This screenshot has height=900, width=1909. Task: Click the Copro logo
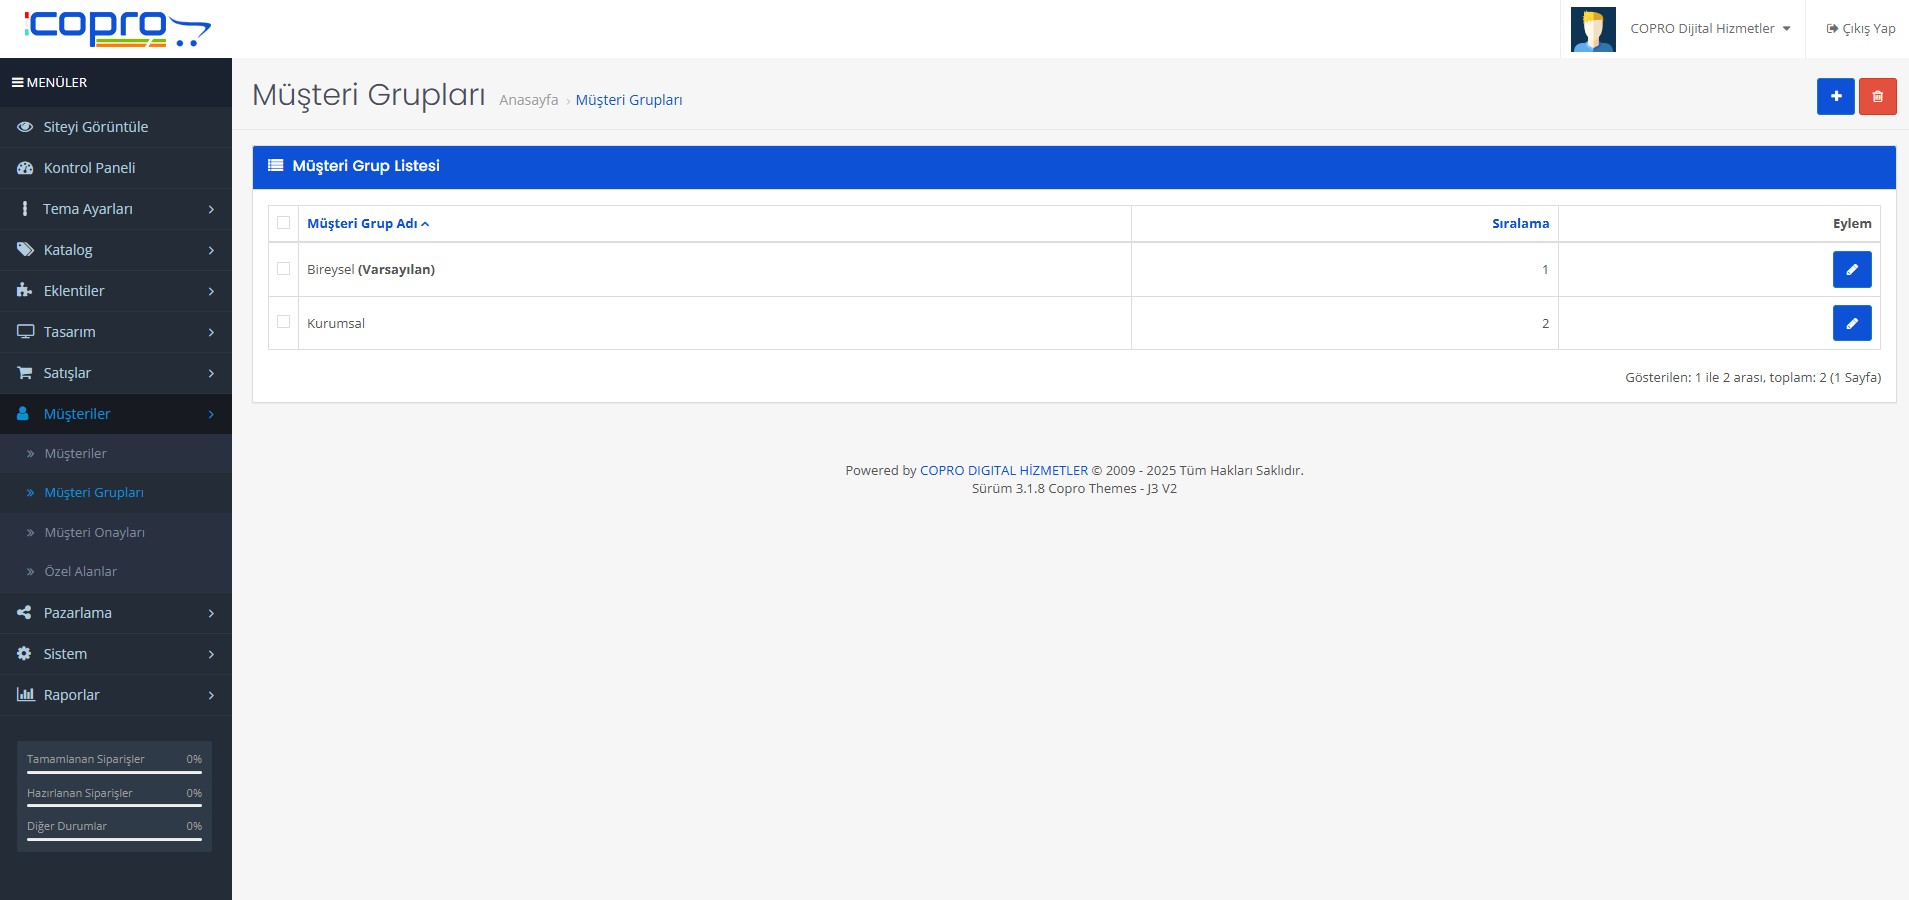point(116,28)
